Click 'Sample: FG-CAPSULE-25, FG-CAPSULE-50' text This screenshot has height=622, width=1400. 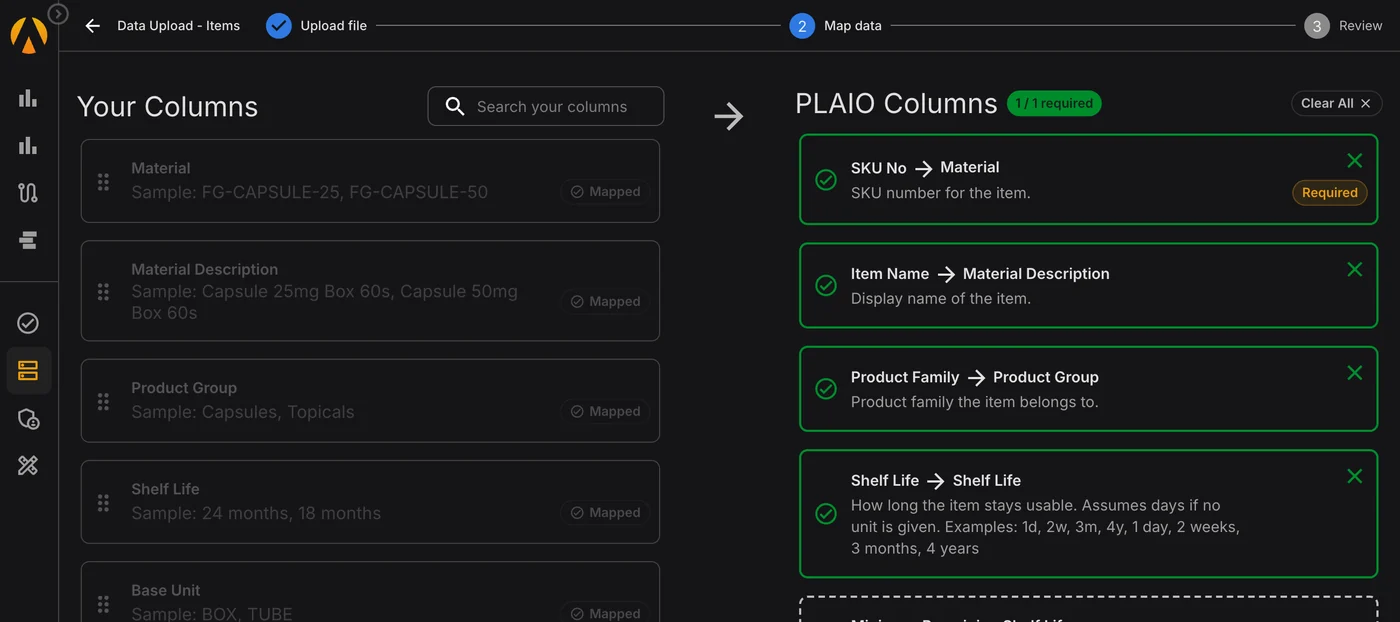coord(310,192)
